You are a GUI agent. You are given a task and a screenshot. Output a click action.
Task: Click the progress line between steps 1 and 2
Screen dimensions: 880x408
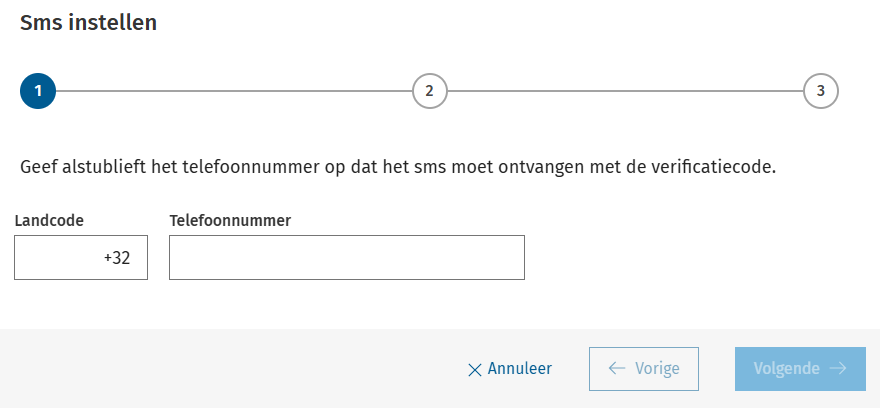[x=233, y=90]
